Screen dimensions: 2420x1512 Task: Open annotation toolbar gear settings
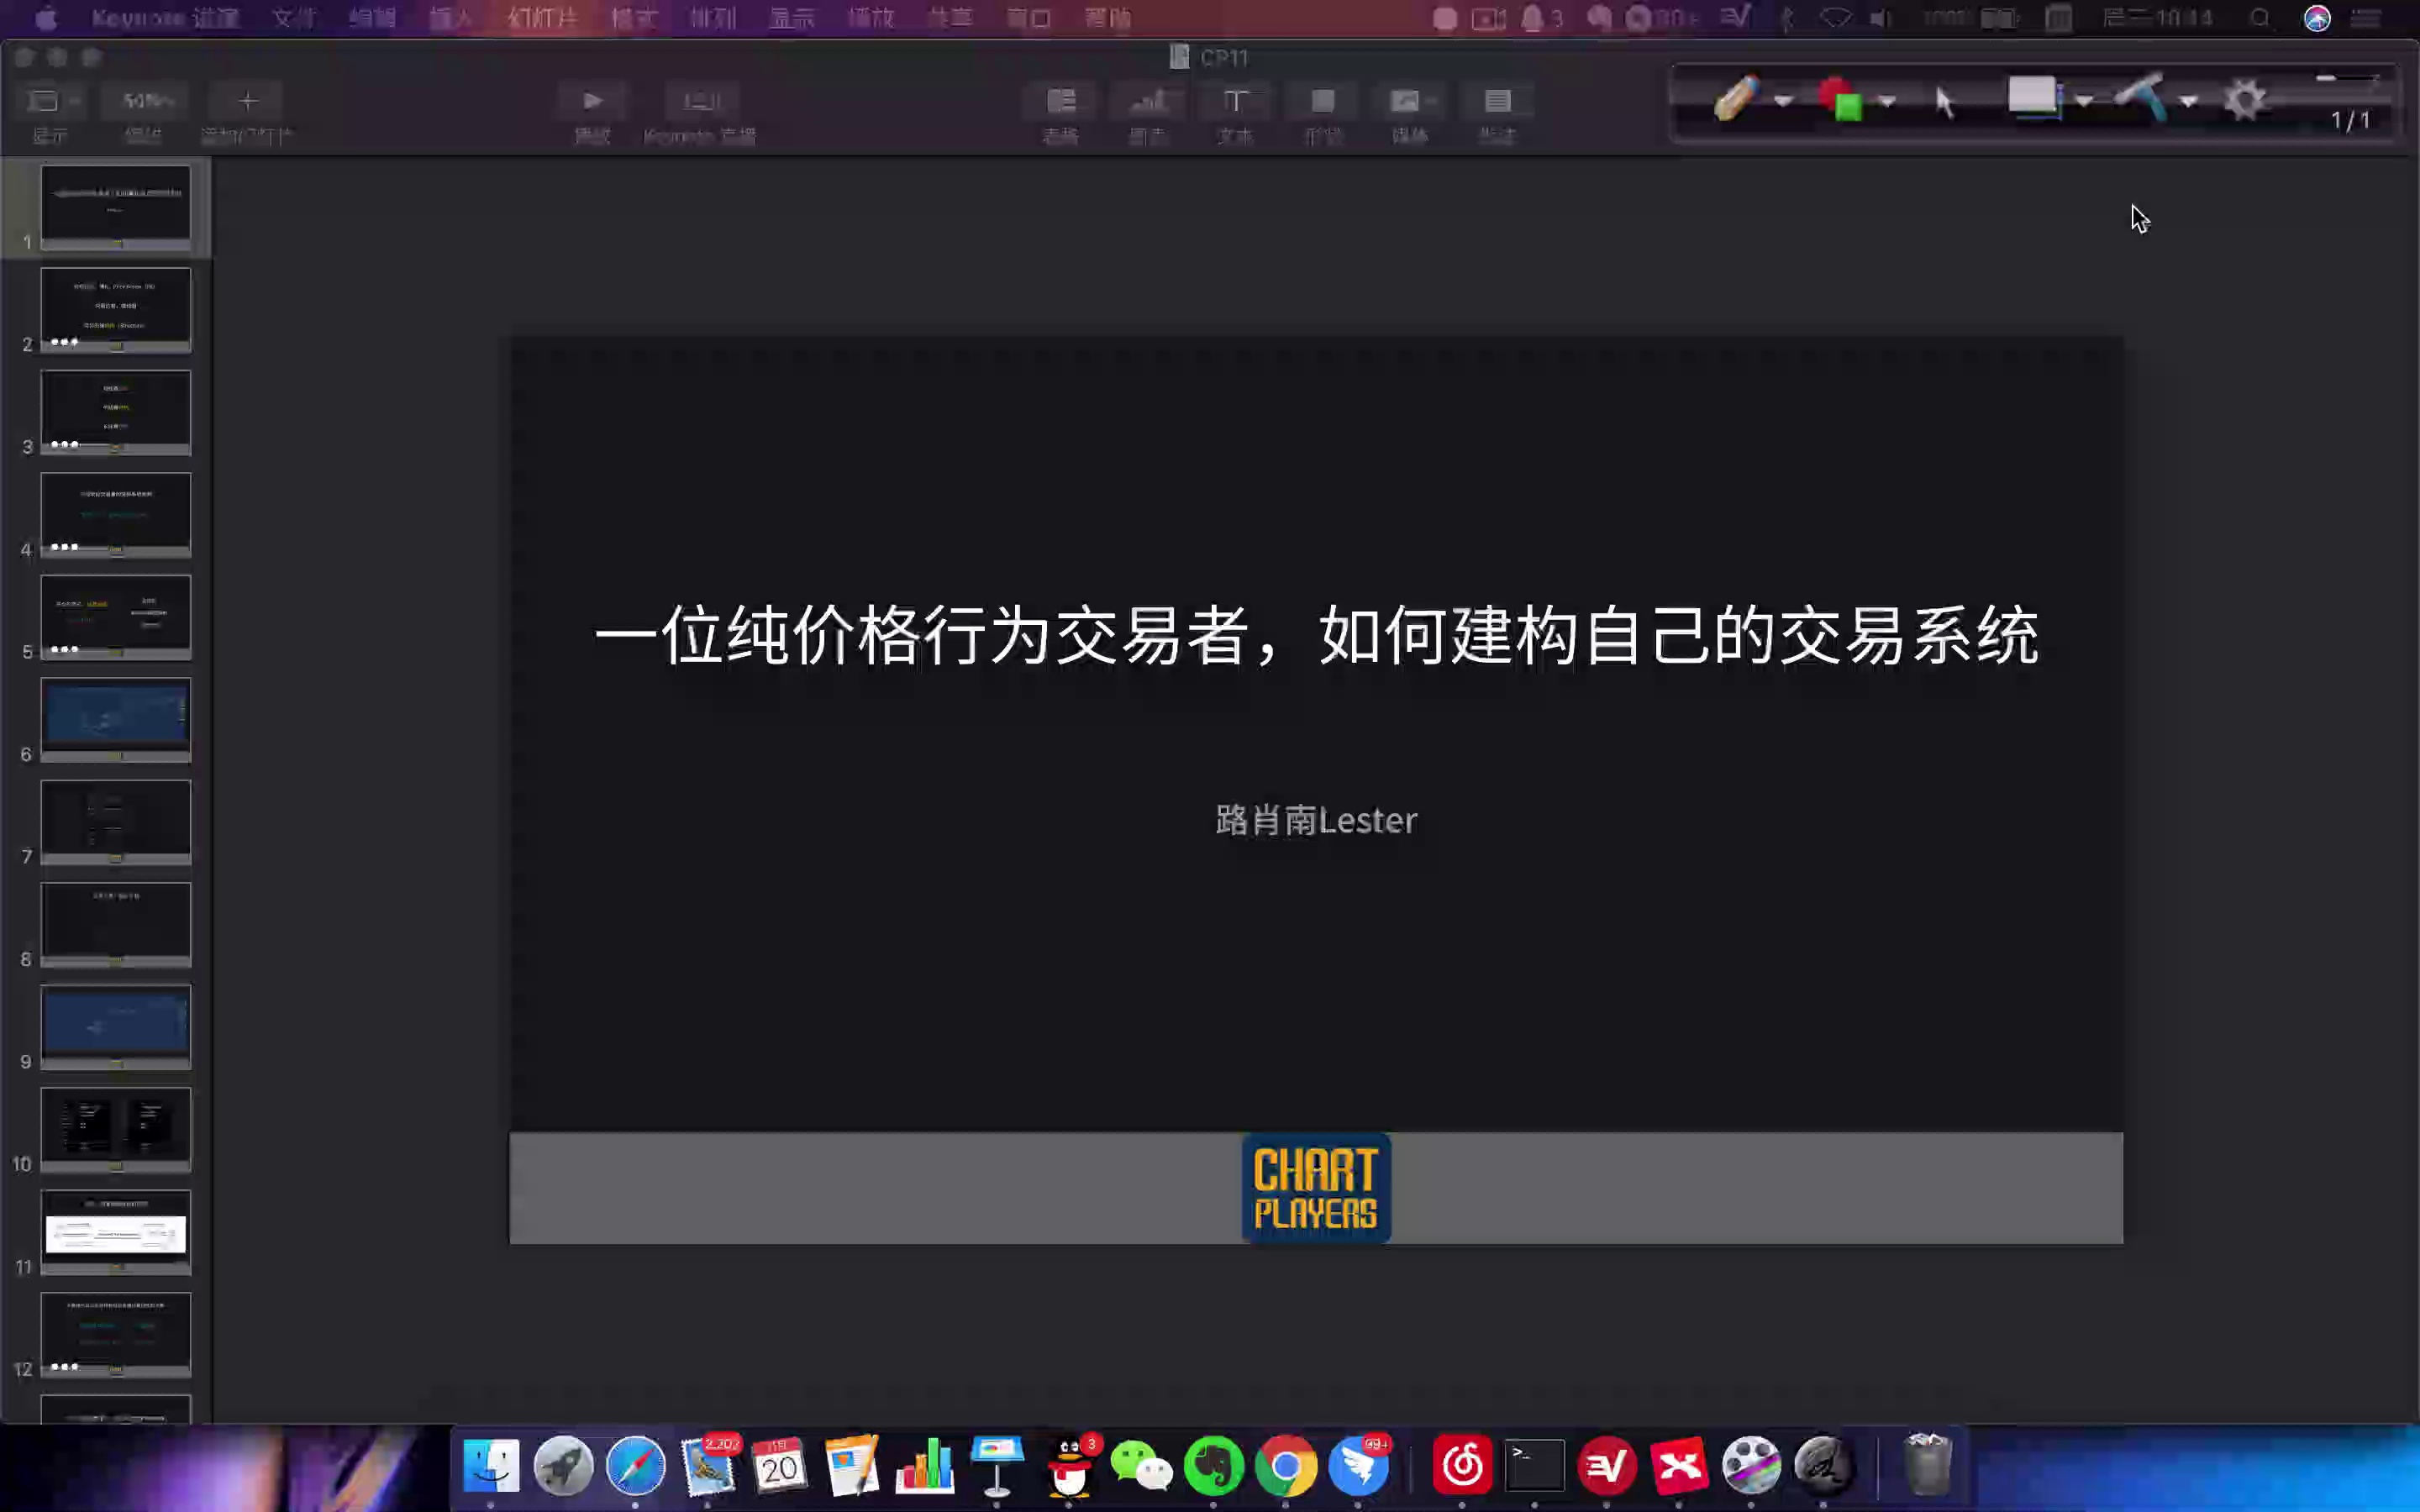(2245, 100)
